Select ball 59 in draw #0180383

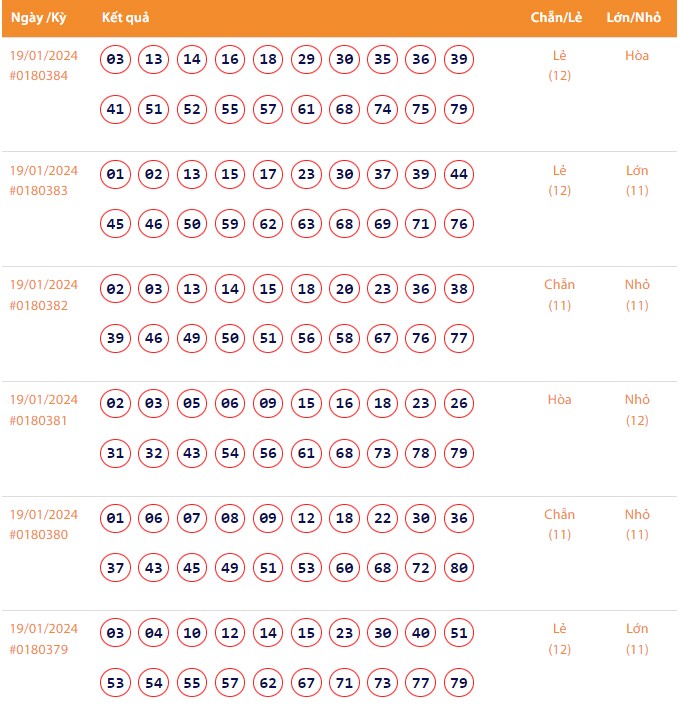pos(230,224)
